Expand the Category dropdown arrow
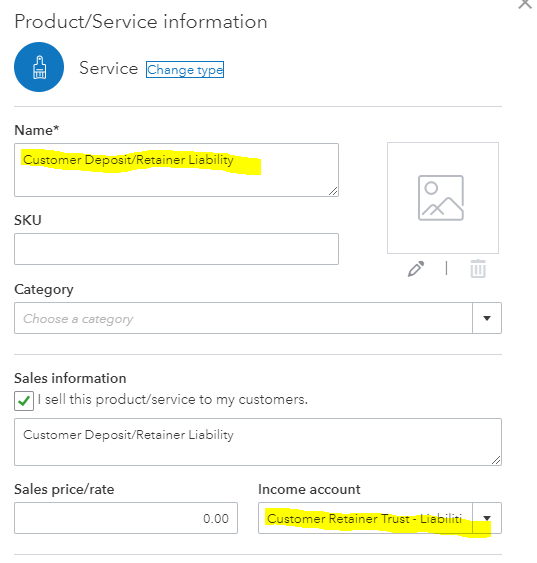Image resolution: width=537 pixels, height=563 pixels. coord(487,318)
